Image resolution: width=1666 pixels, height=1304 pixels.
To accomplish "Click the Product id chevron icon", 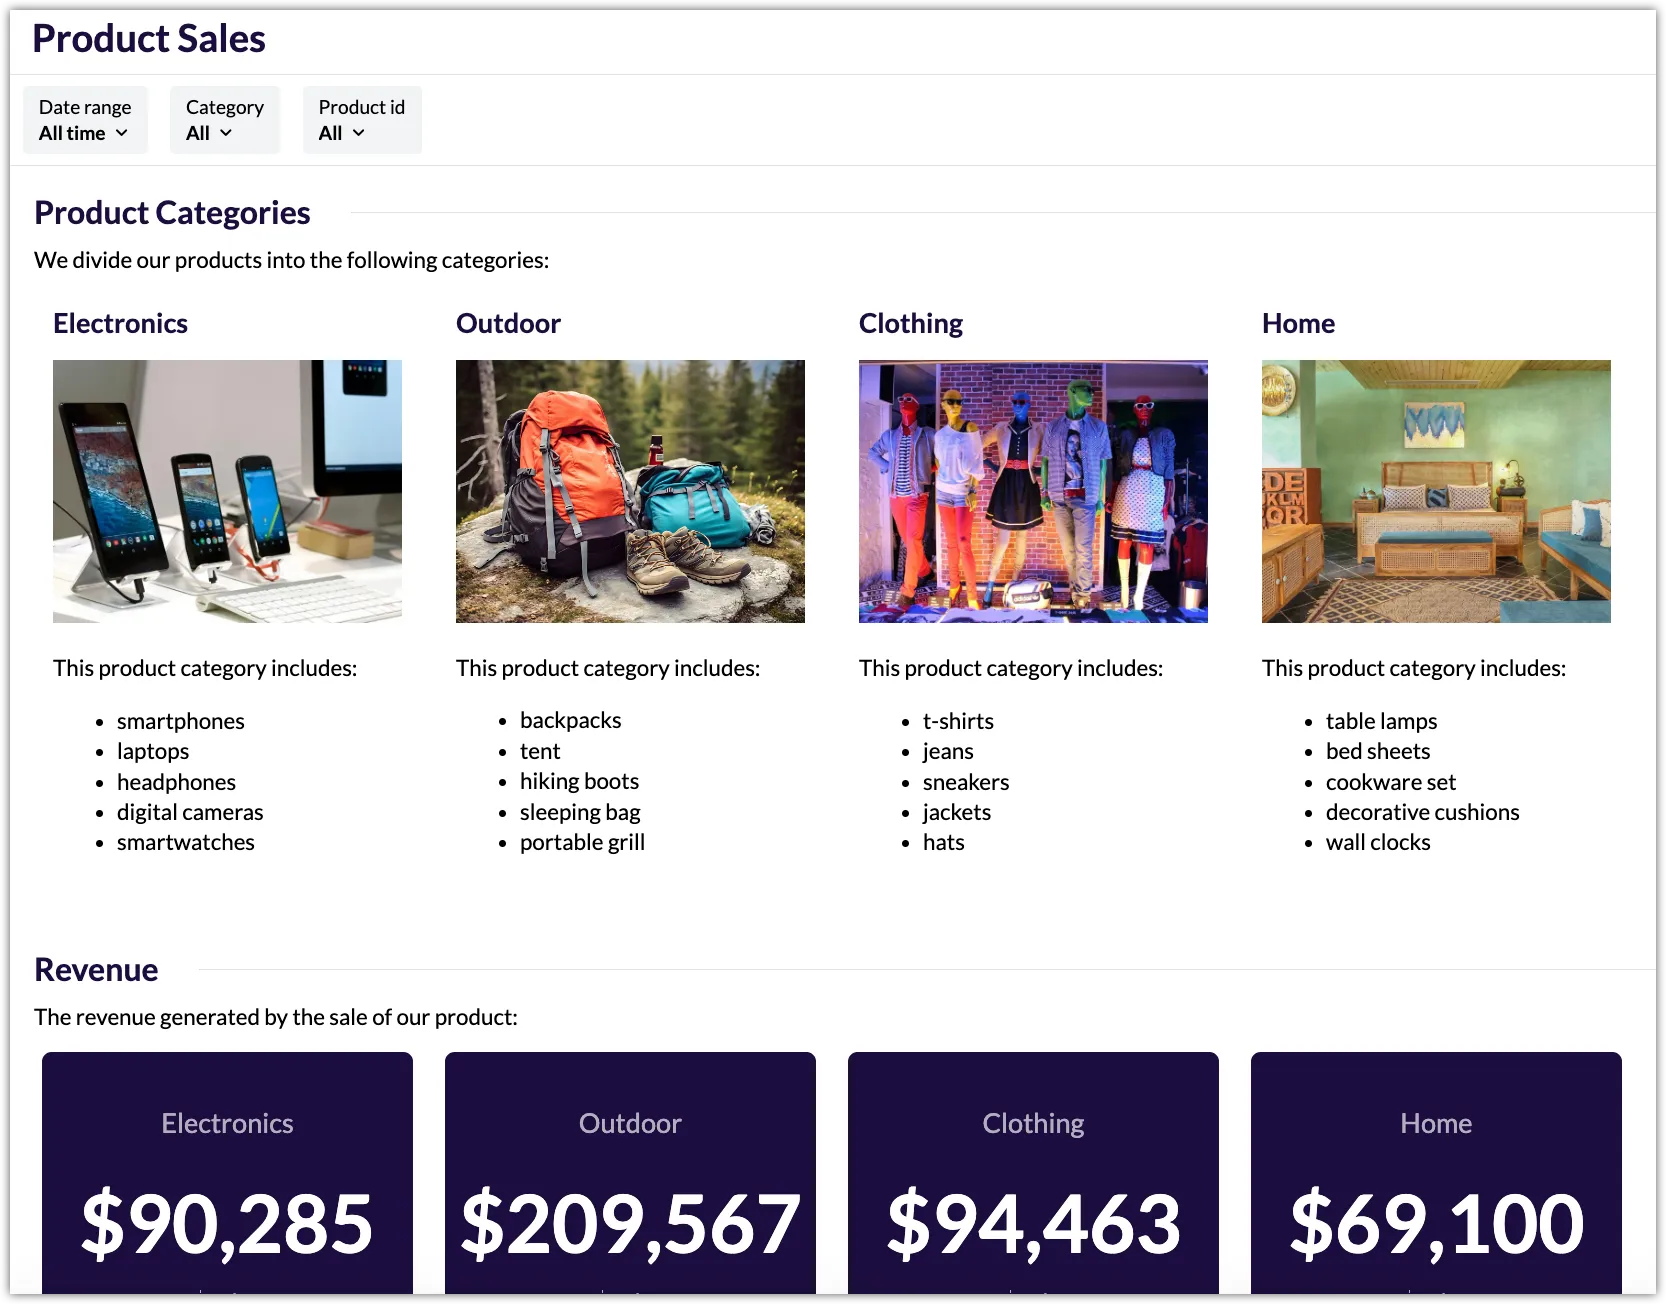I will [x=358, y=133].
